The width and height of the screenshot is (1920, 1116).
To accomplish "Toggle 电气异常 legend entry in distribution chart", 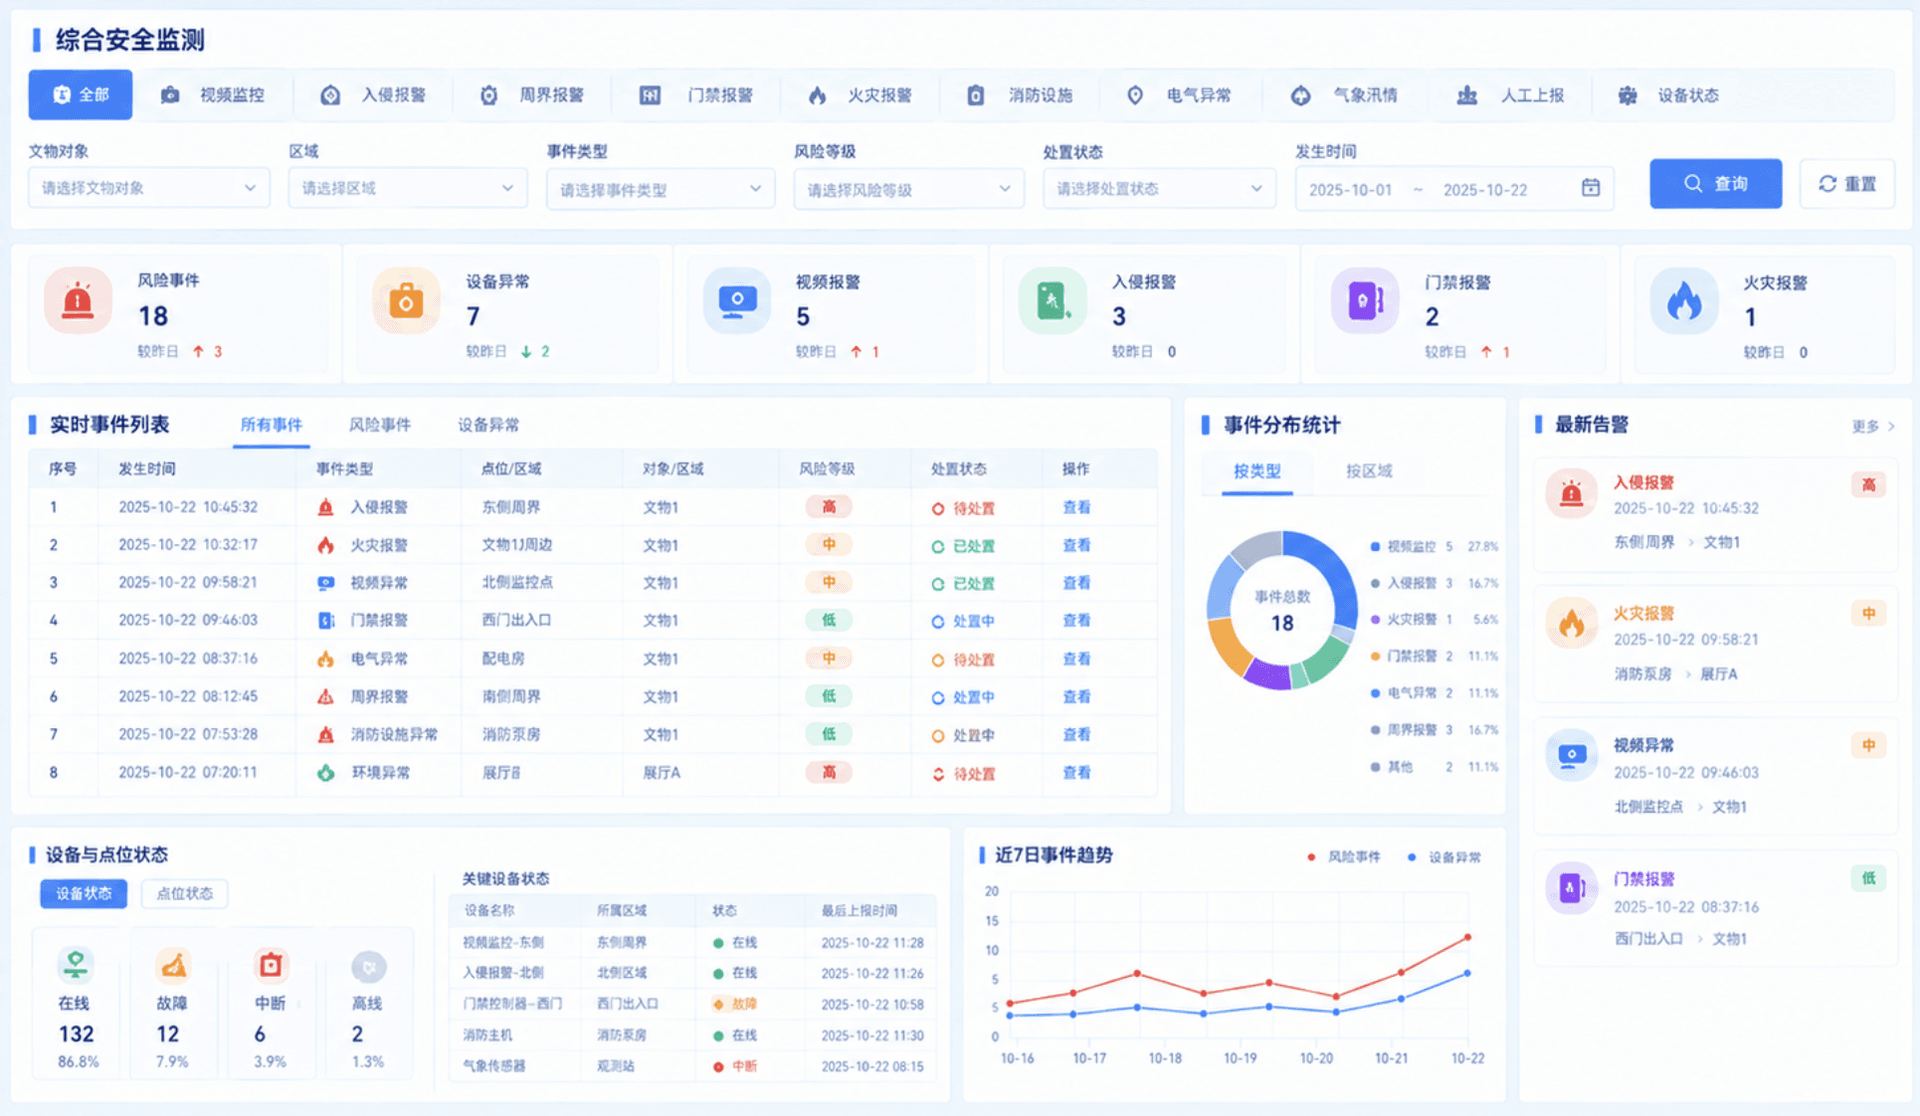I will (1434, 693).
